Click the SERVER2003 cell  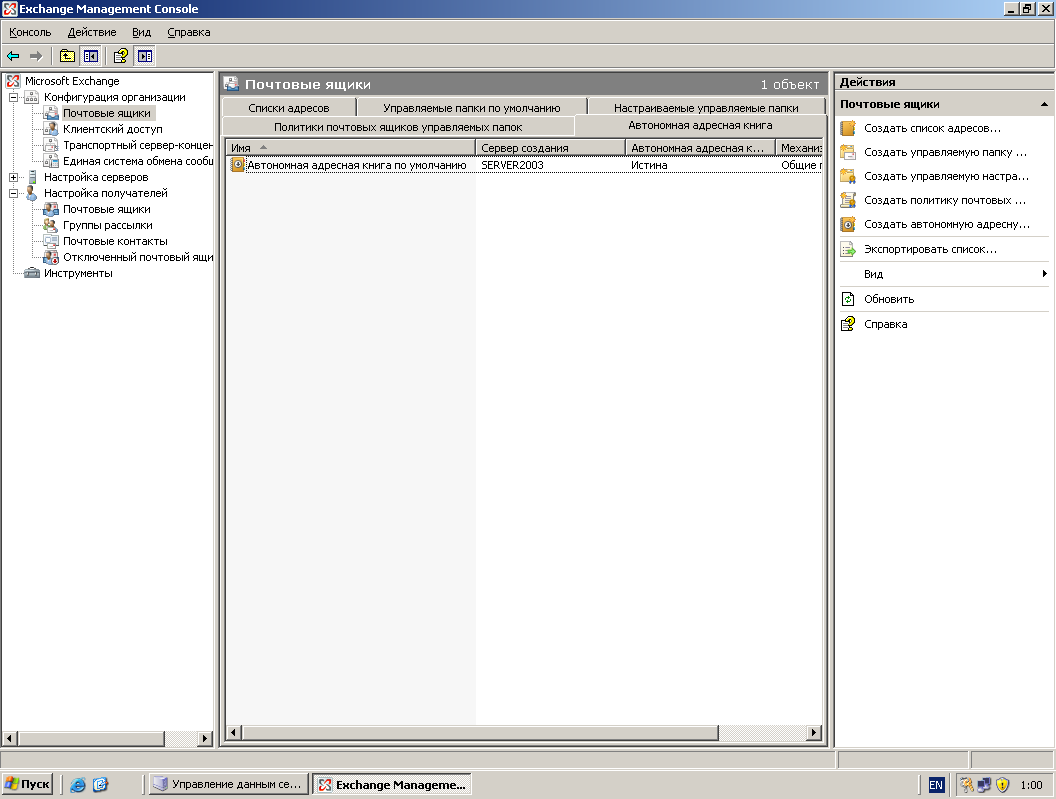[x=512, y=165]
